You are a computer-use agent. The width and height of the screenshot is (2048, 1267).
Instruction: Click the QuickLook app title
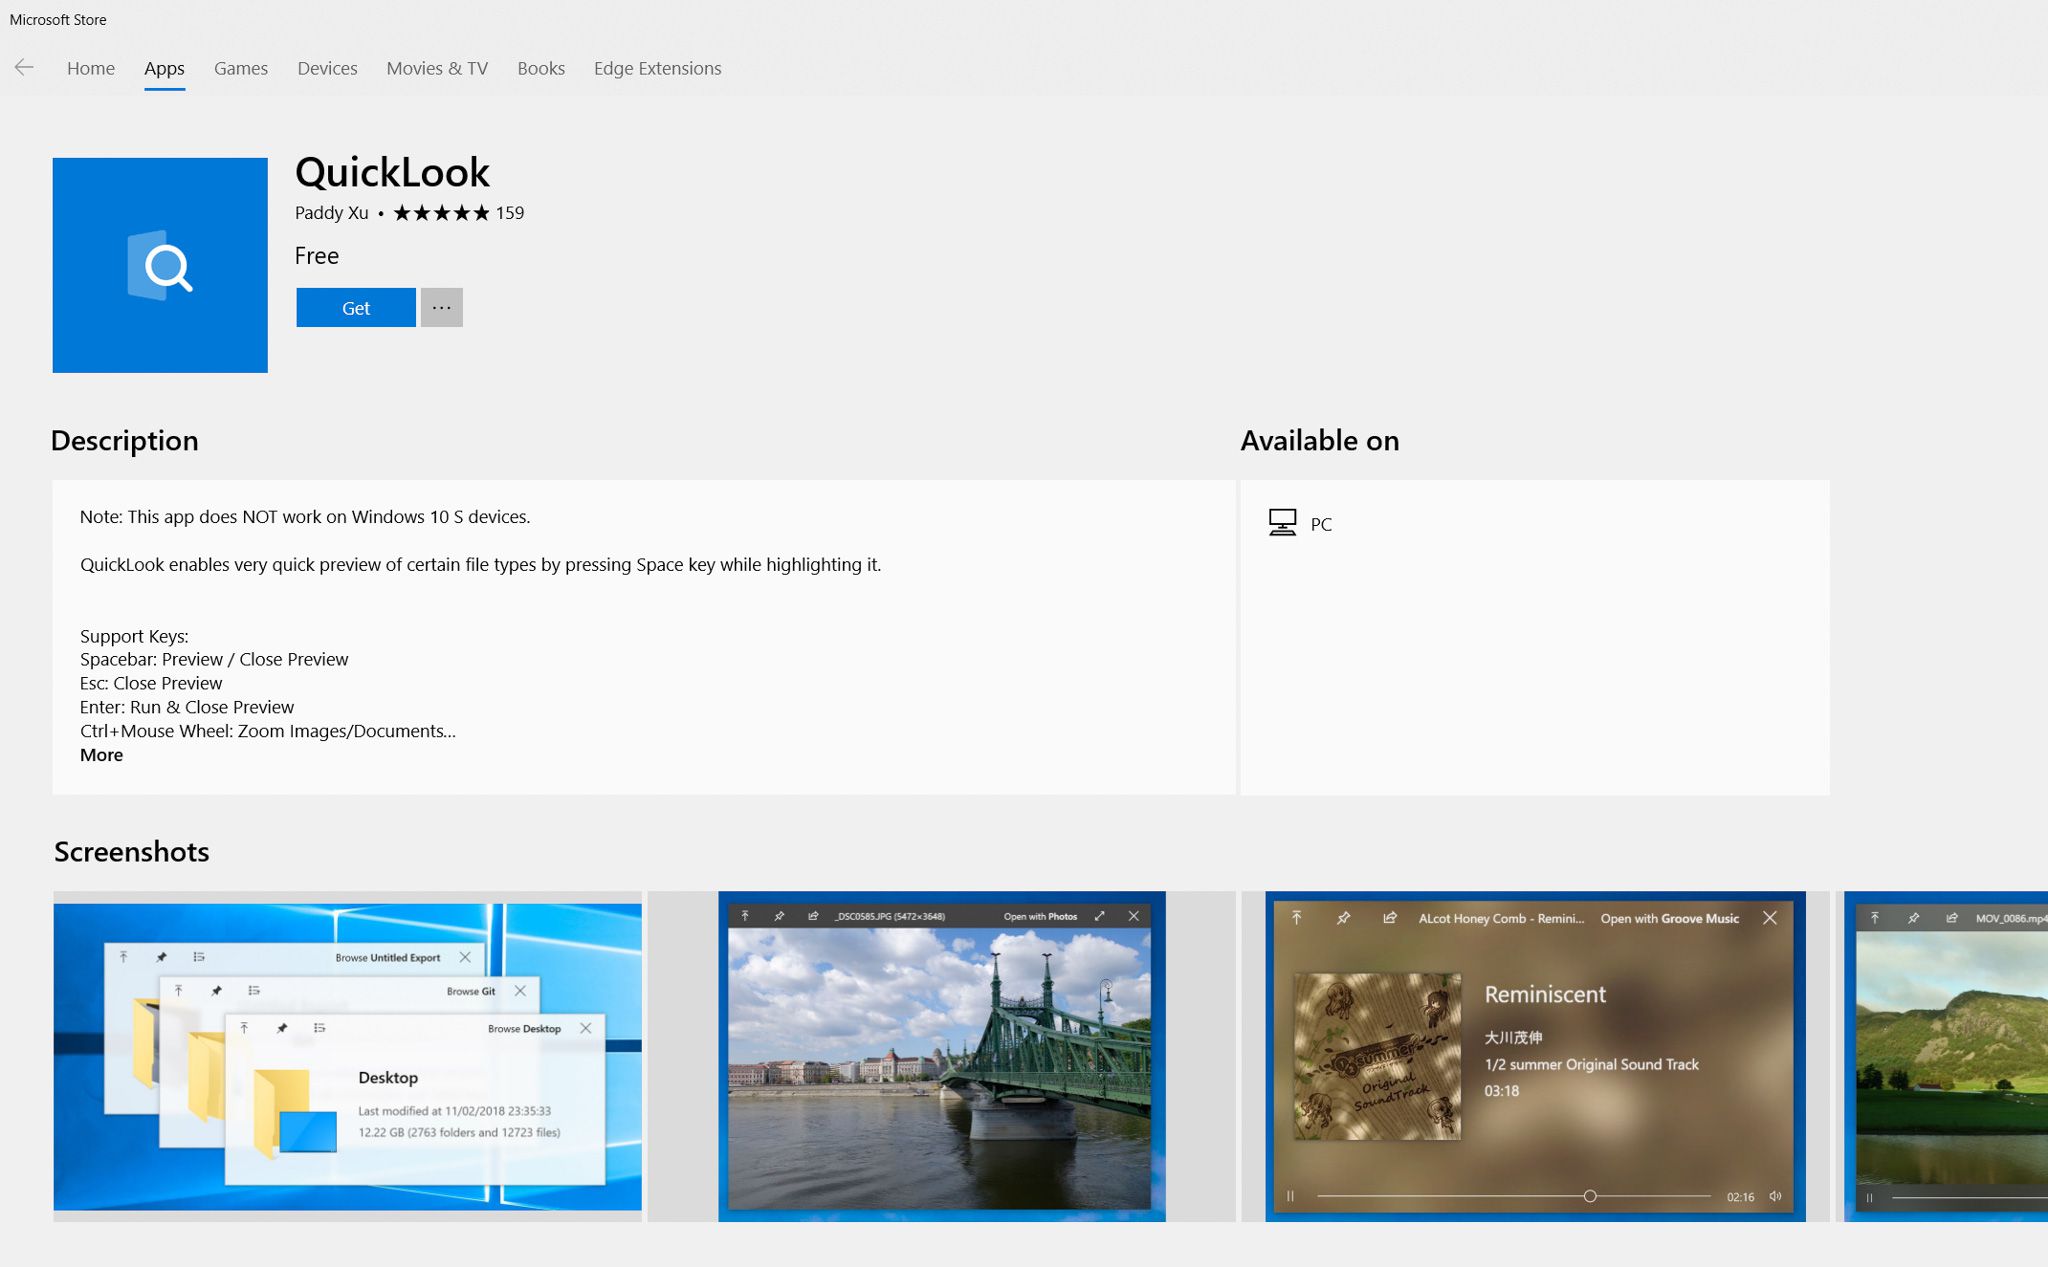tap(392, 173)
